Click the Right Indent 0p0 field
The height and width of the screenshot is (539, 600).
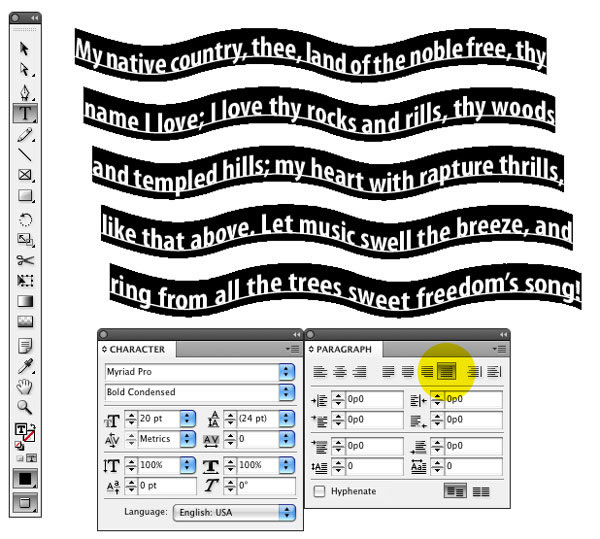click(x=474, y=399)
